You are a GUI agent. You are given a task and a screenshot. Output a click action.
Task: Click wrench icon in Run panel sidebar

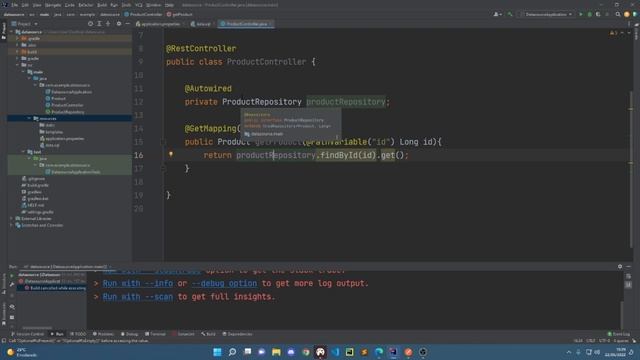pos(12,284)
